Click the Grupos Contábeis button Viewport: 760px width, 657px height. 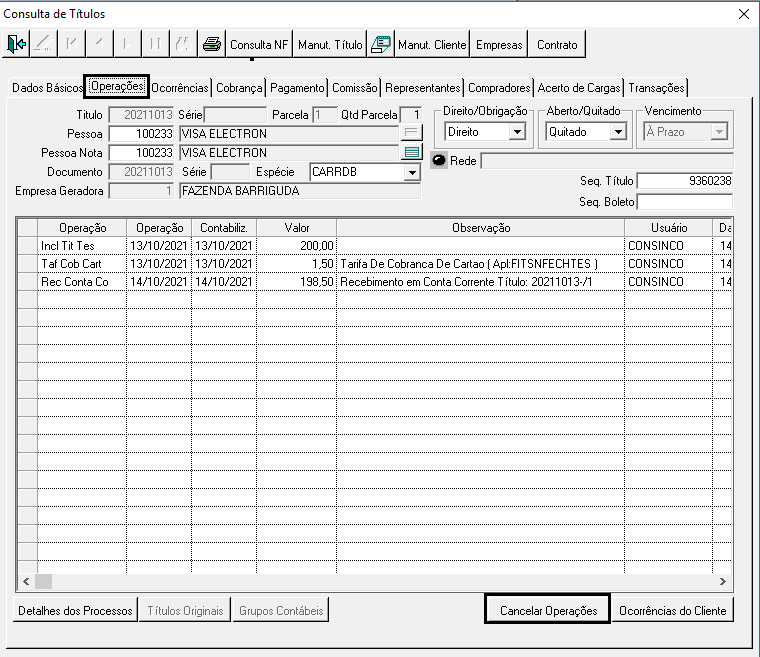click(x=281, y=610)
